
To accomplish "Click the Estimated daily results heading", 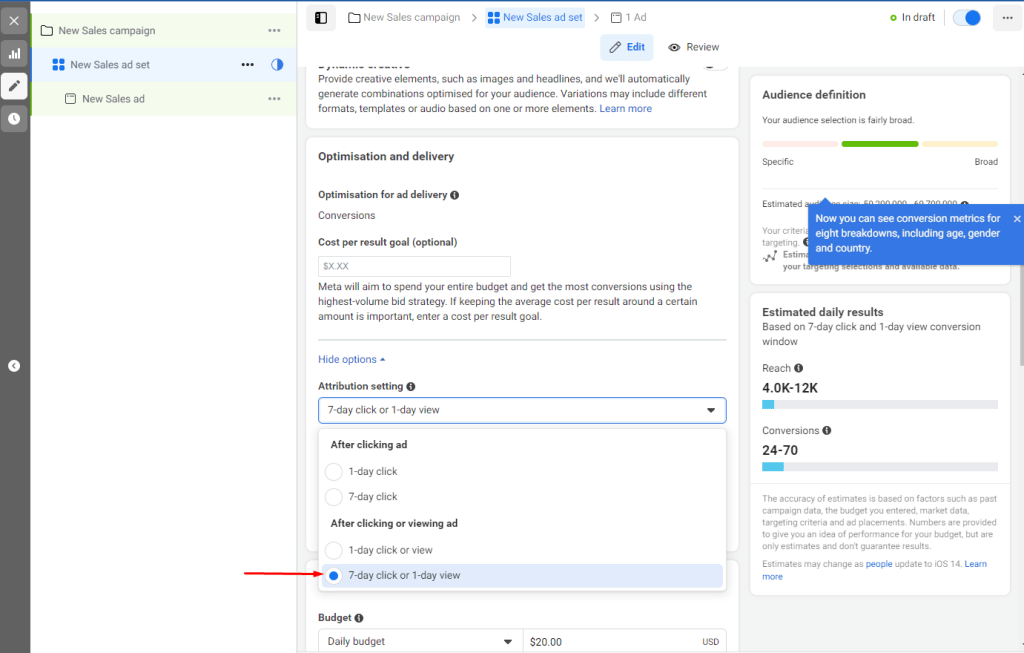I will point(822,312).
